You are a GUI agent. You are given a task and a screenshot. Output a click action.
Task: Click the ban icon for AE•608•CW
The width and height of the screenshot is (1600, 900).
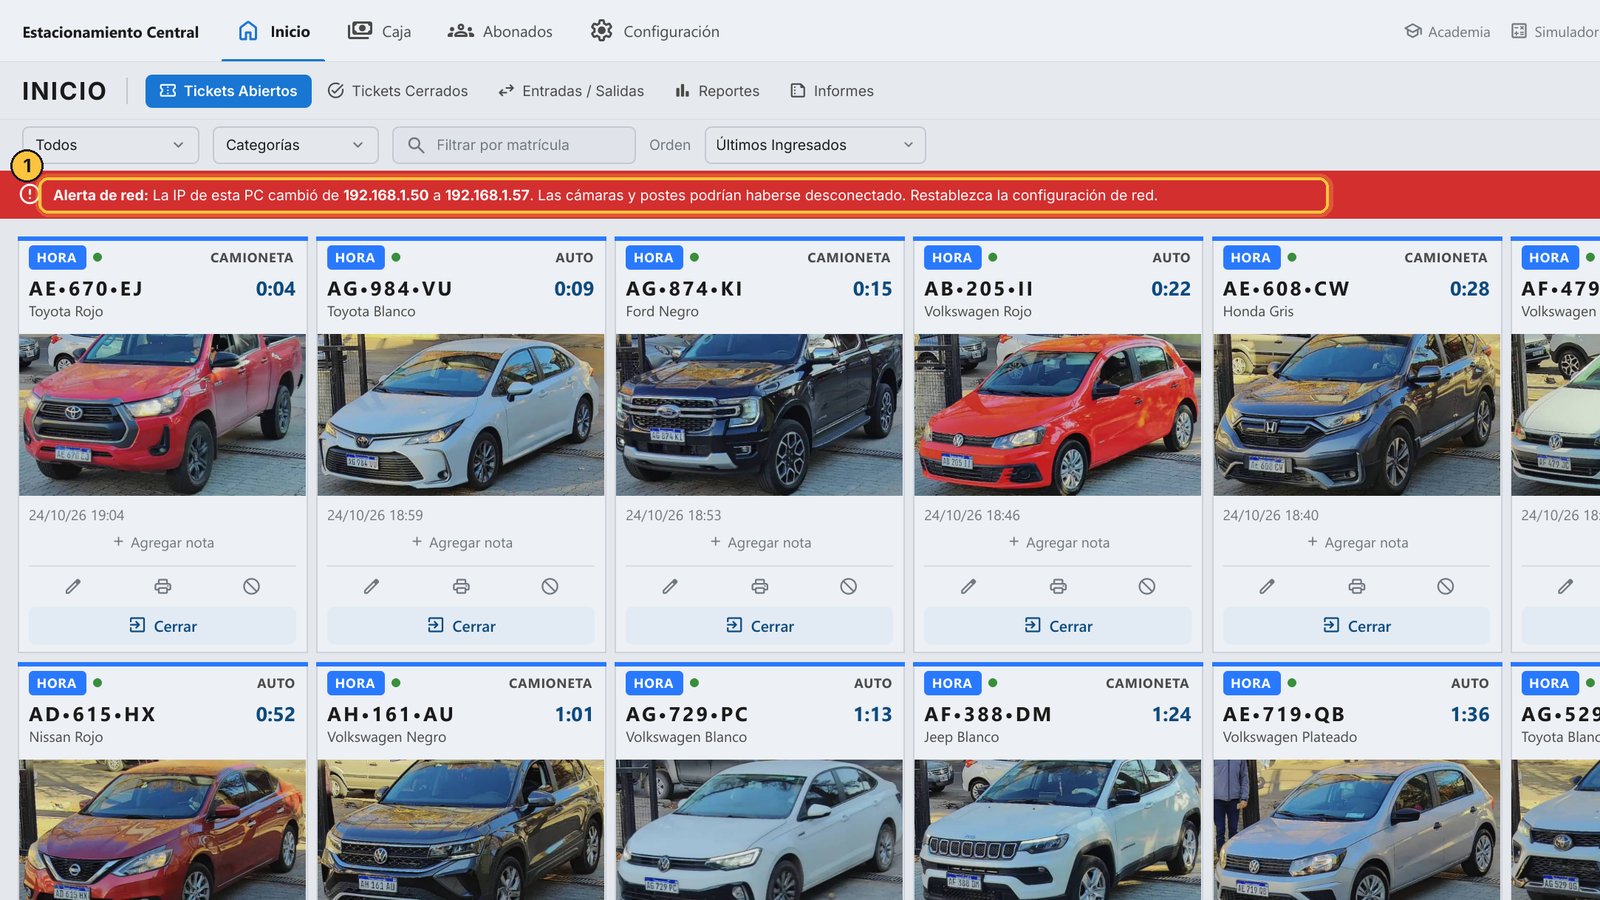pyautogui.click(x=1446, y=586)
